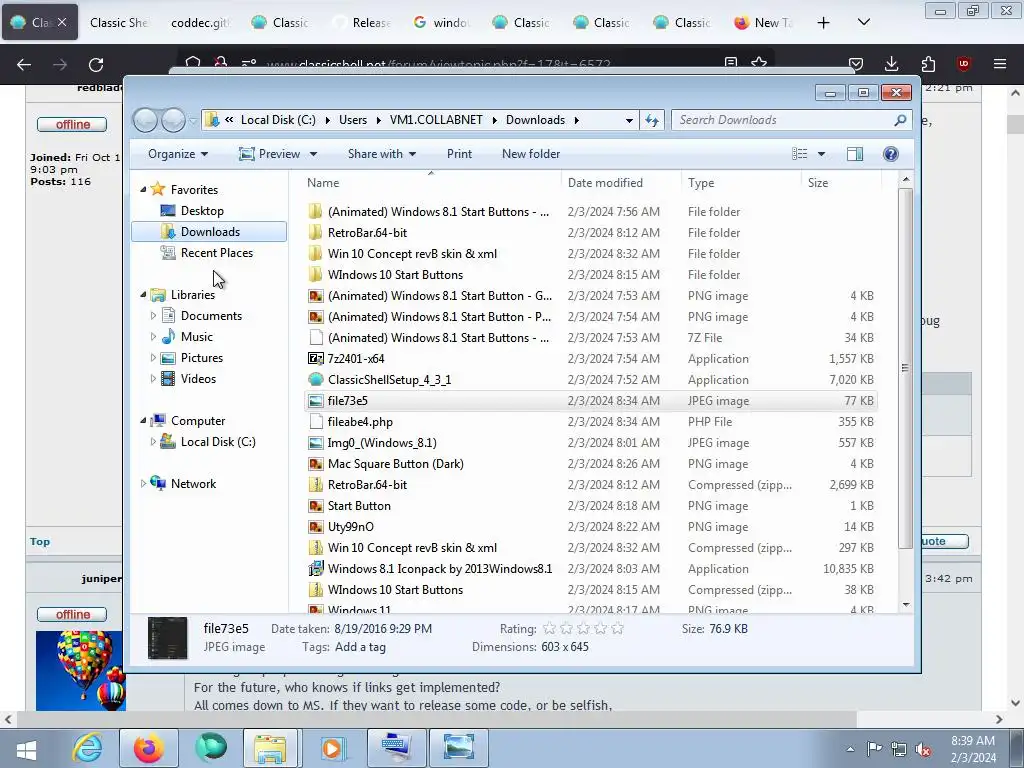List all Firefox tabs chevron
Screen dimensions: 1024x768
863,22
